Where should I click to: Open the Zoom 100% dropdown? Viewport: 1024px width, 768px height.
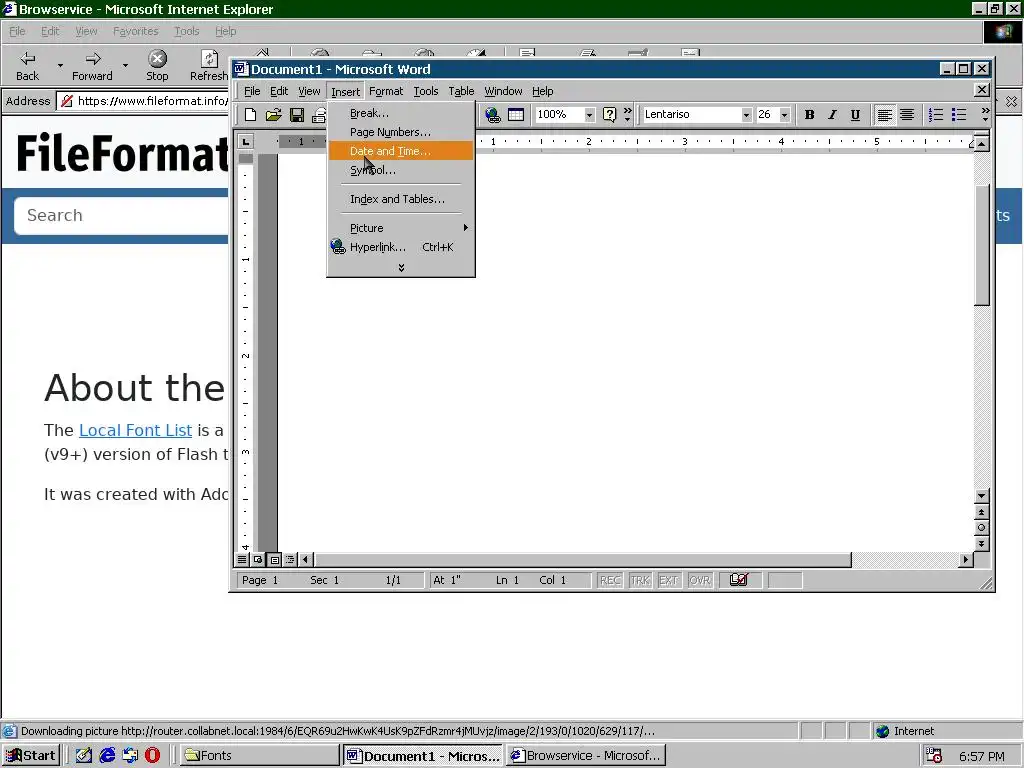[x=589, y=115]
